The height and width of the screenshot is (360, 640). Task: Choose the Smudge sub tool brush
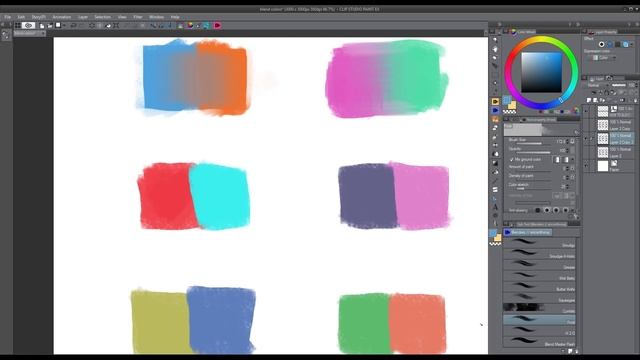539,242
